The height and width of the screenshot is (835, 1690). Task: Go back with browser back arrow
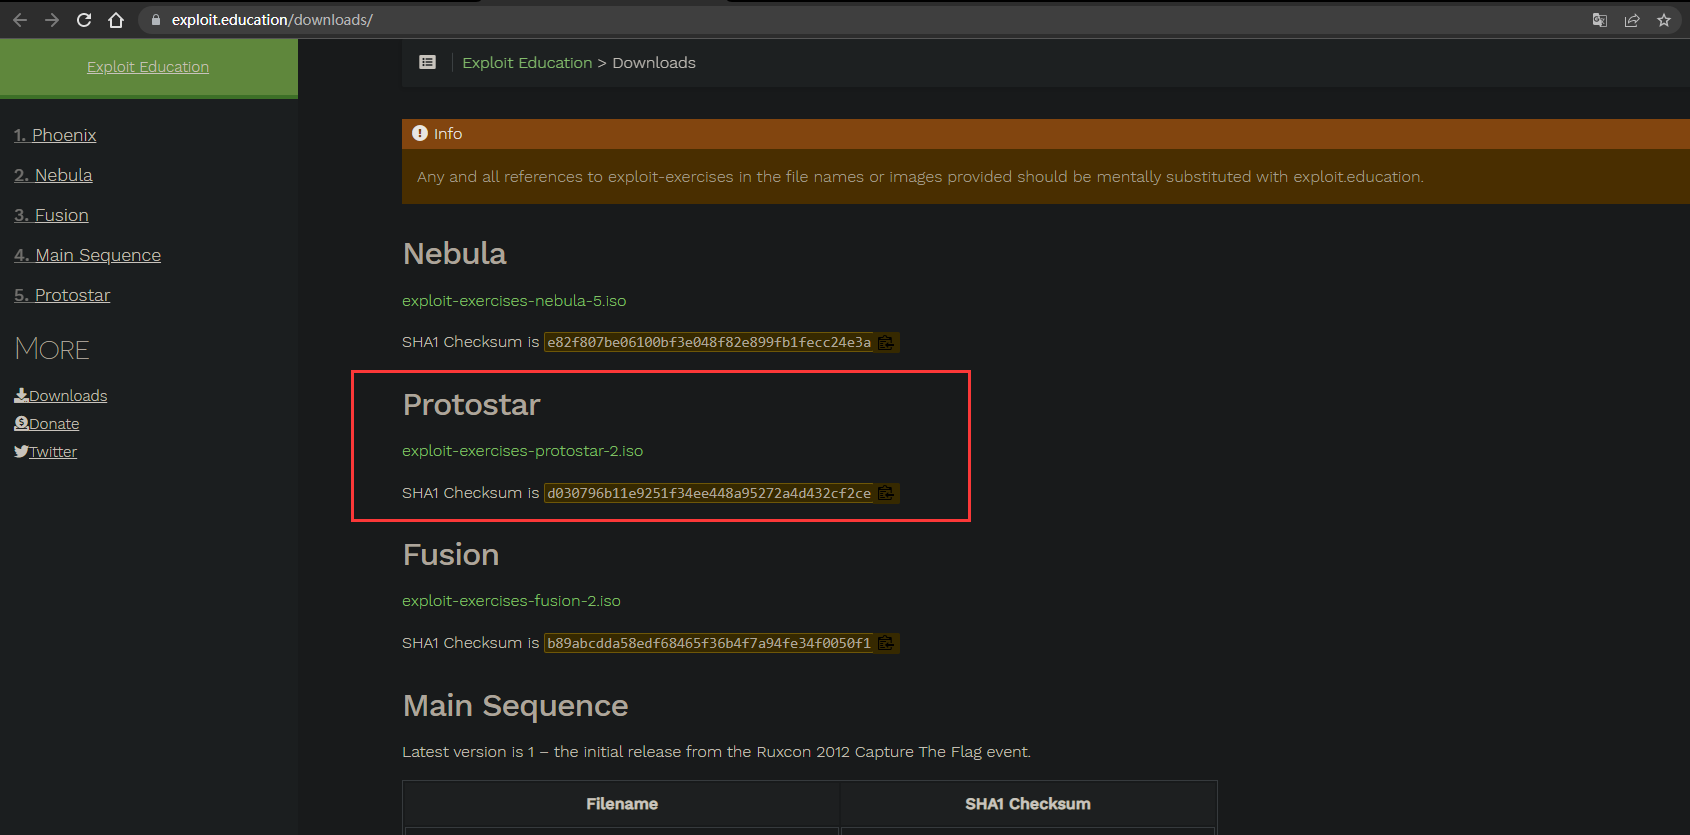[x=20, y=20]
